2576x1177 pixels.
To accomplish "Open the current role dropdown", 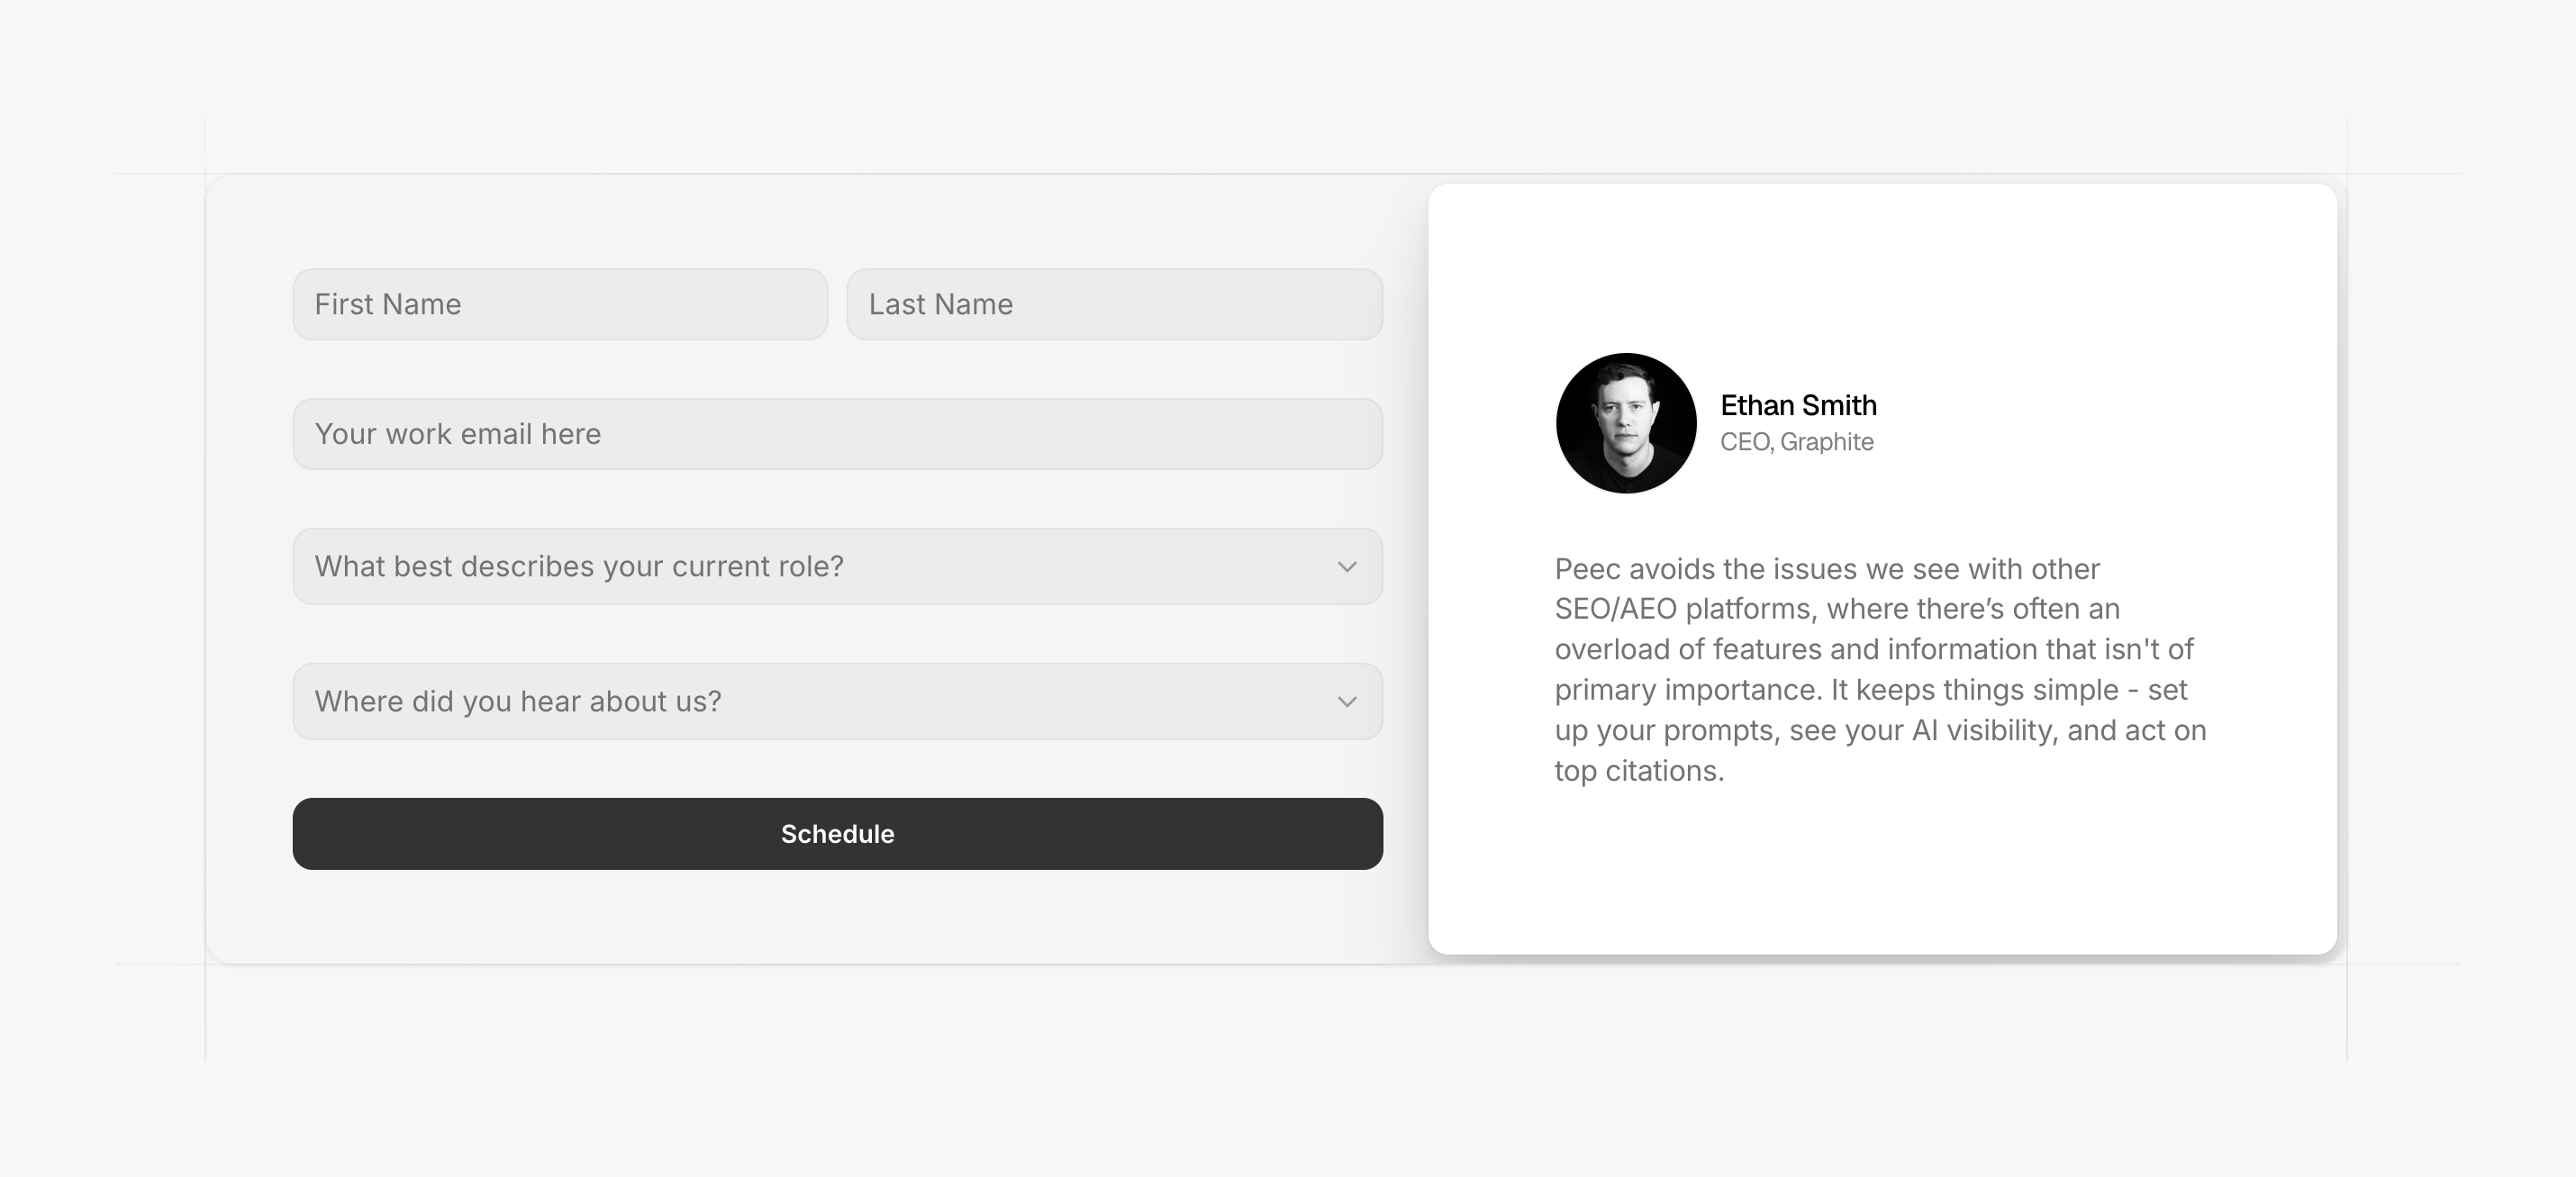I will pyautogui.click(x=837, y=566).
